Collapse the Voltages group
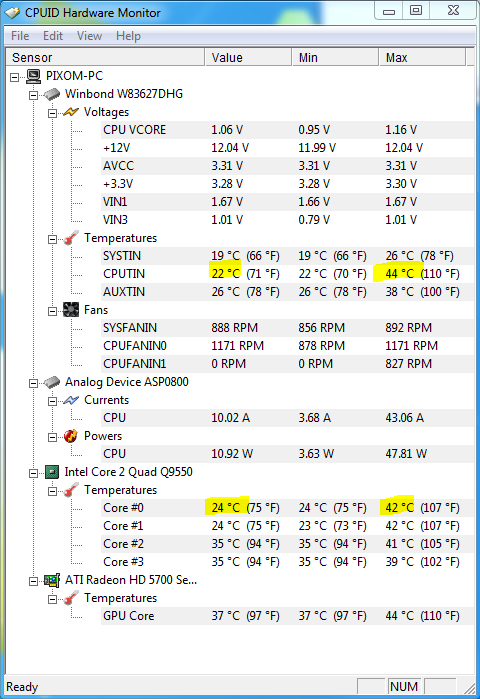This screenshot has width=480, height=699. [x=52, y=113]
